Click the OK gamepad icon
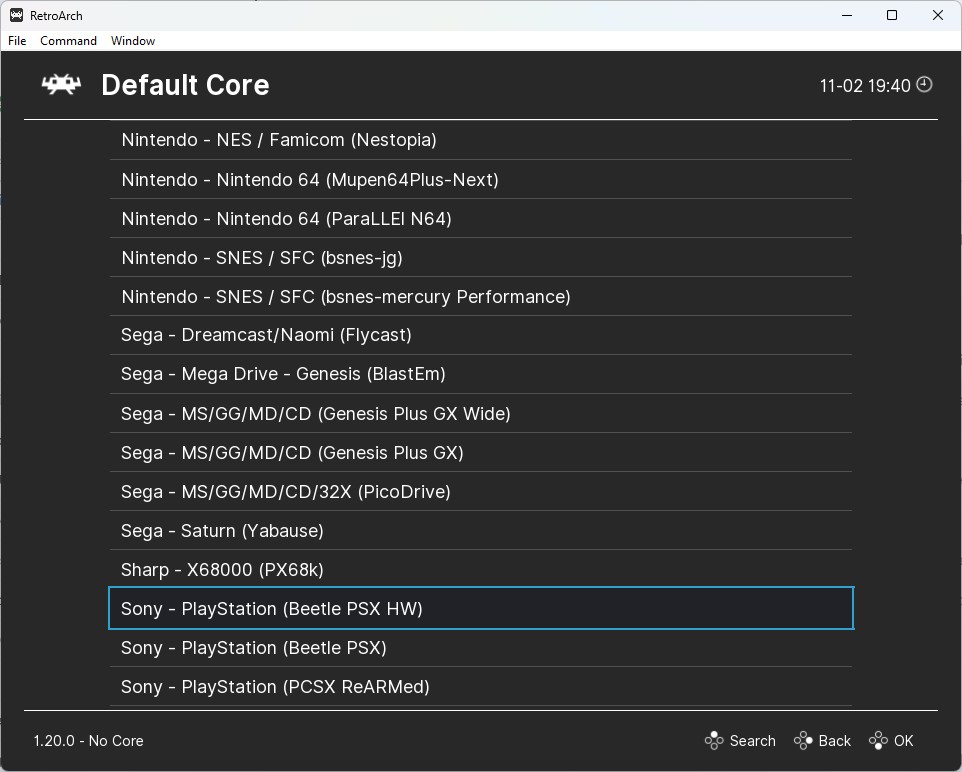Viewport: 962px width, 772px height. coord(878,741)
